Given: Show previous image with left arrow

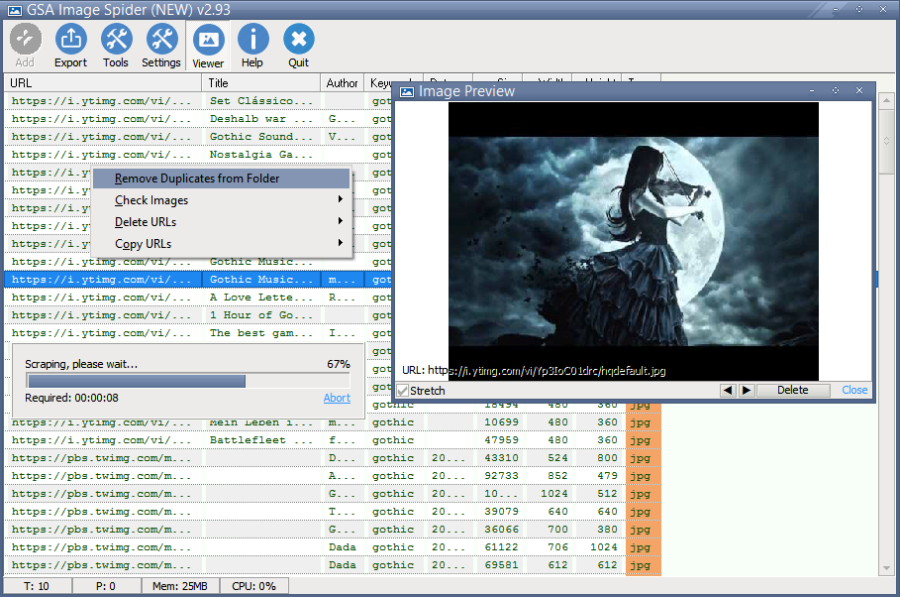Looking at the screenshot, I should [x=727, y=390].
